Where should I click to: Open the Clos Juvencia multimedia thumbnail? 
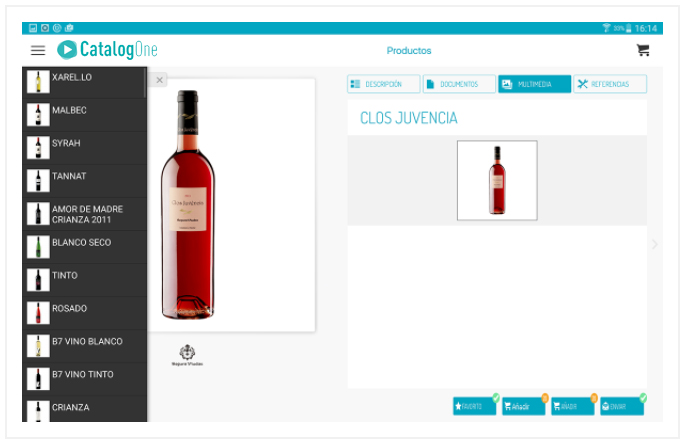pyautogui.click(x=497, y=180)
